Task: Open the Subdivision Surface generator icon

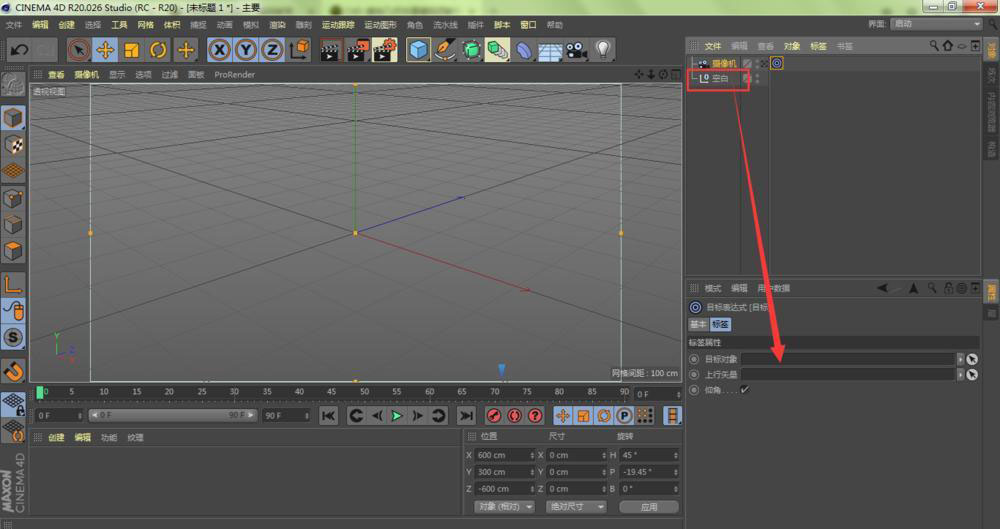Action: (x=471, y=50)
